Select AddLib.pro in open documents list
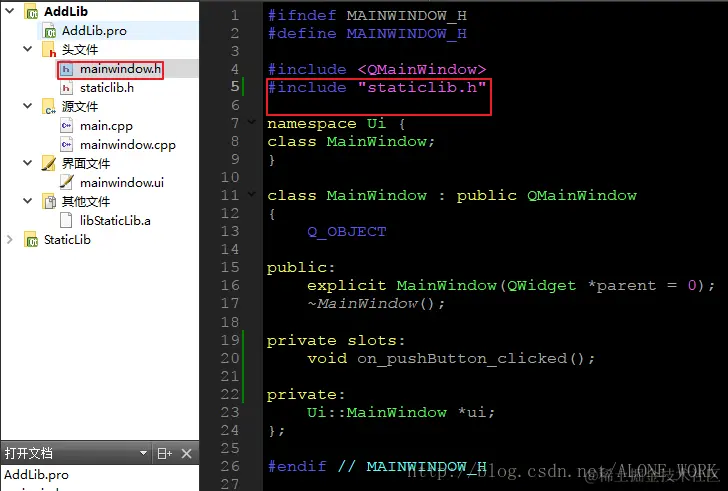The image size is (728, 491). [36, 475]
